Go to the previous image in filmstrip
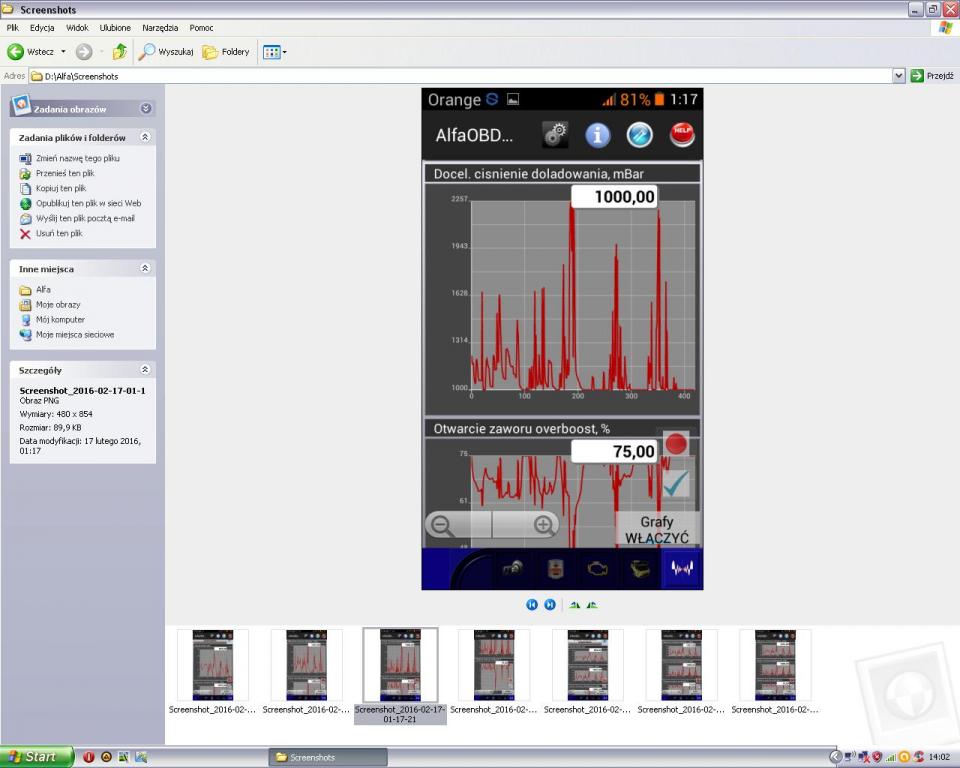Screen dimensions: 960x768 click(532, 605)
